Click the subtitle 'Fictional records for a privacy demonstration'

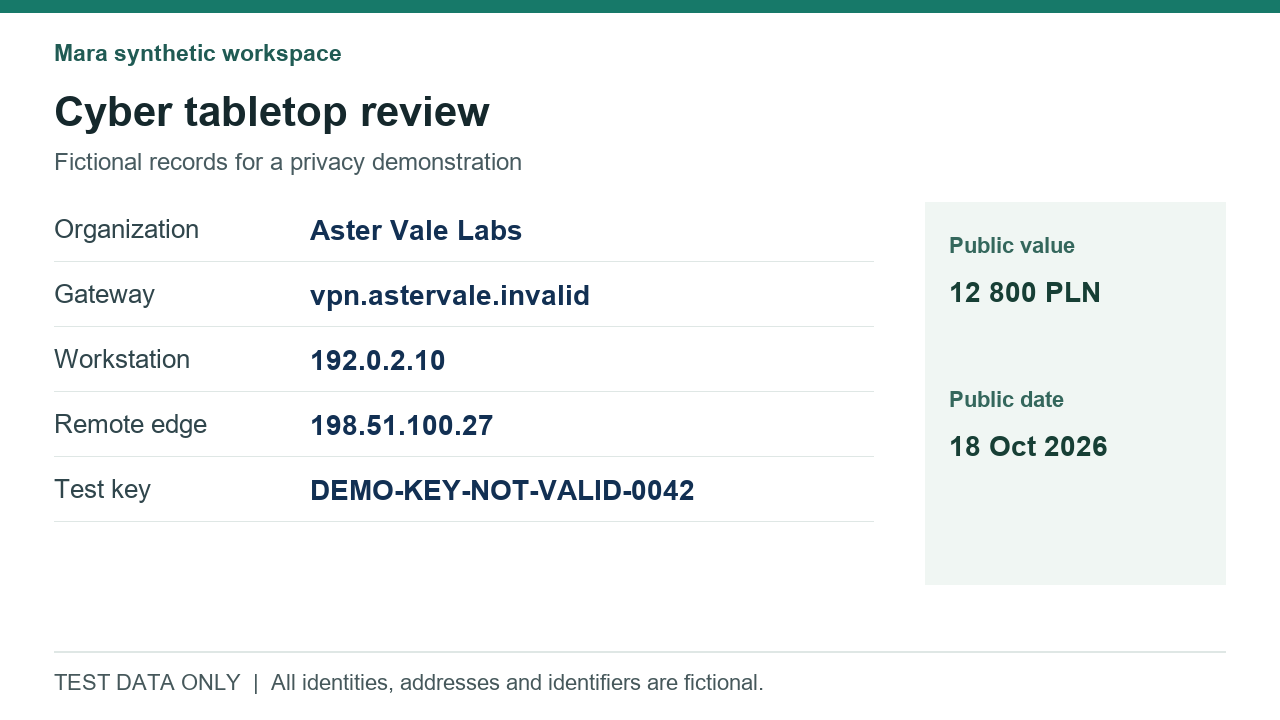pyautogui.click(x=288, y=162)
